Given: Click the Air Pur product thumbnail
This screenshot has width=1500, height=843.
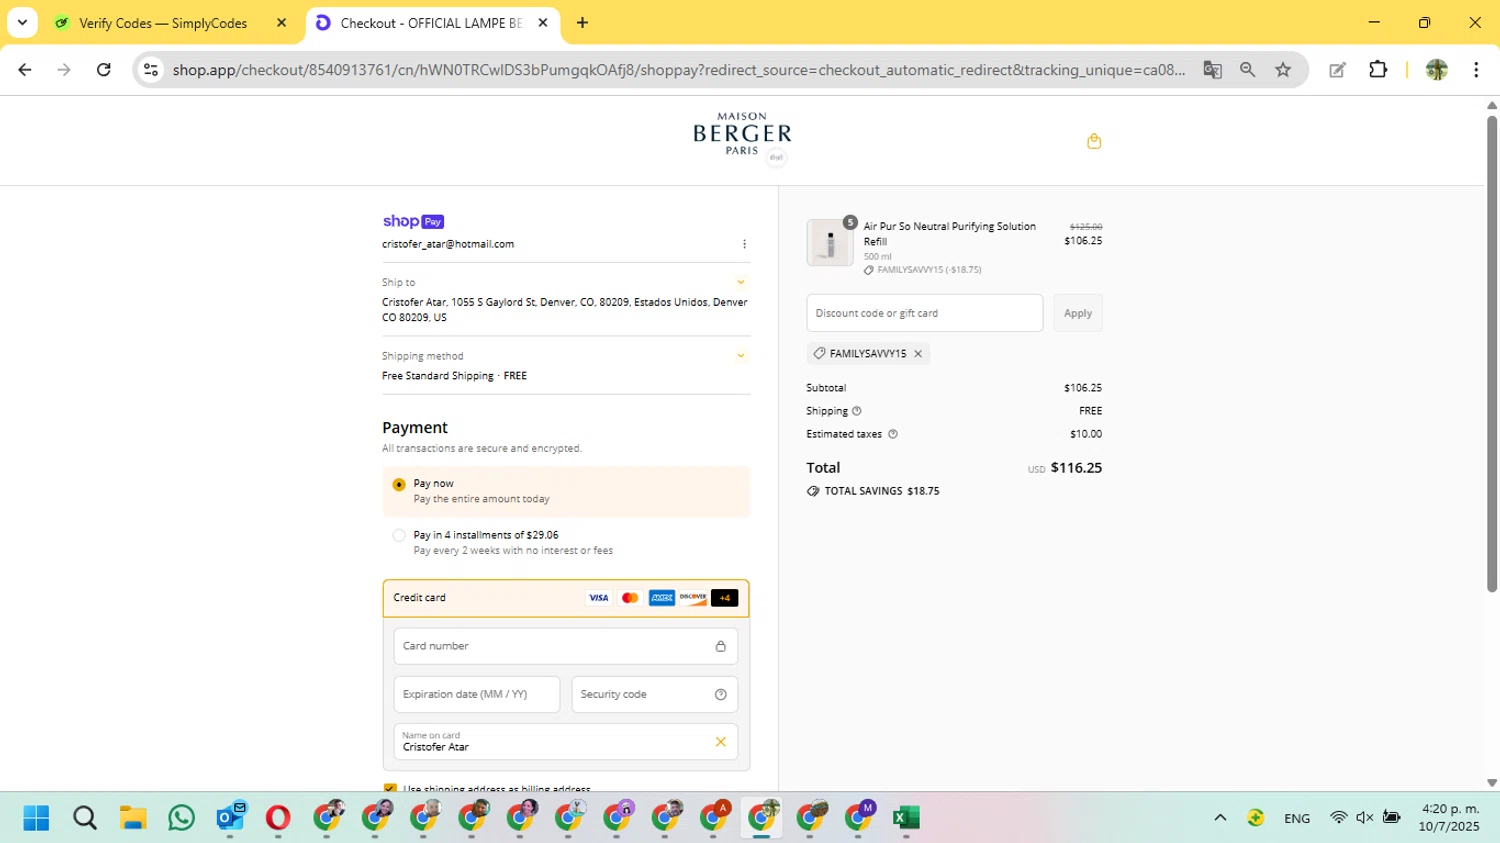Looking at the screenshot, I should pos(830,243).
